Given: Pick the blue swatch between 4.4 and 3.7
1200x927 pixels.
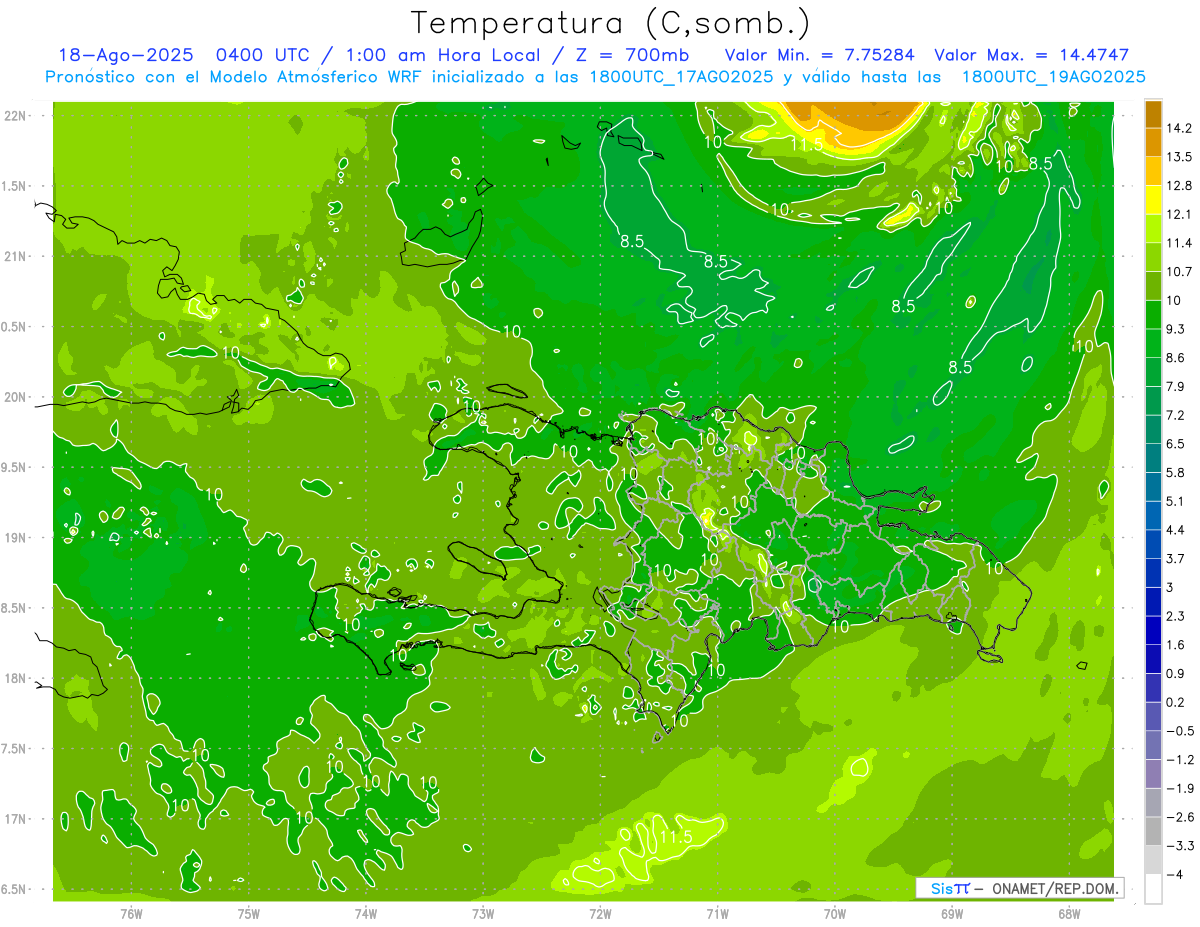Looking at the screenshot, I should pyautogui.click(x=1153, y=544).
